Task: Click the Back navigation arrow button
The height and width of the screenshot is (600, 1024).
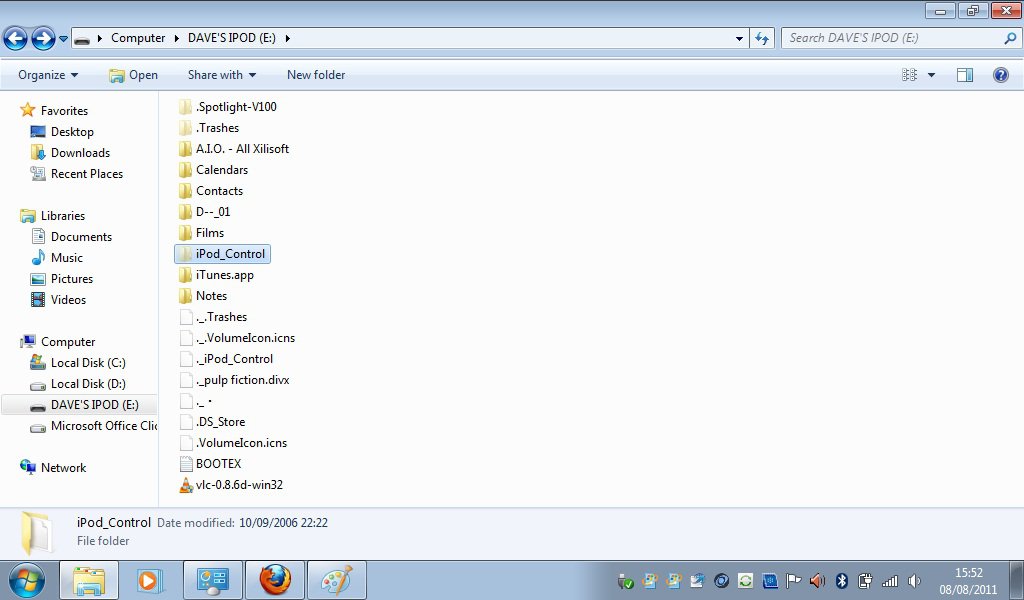Action: [x=15, y=39]
